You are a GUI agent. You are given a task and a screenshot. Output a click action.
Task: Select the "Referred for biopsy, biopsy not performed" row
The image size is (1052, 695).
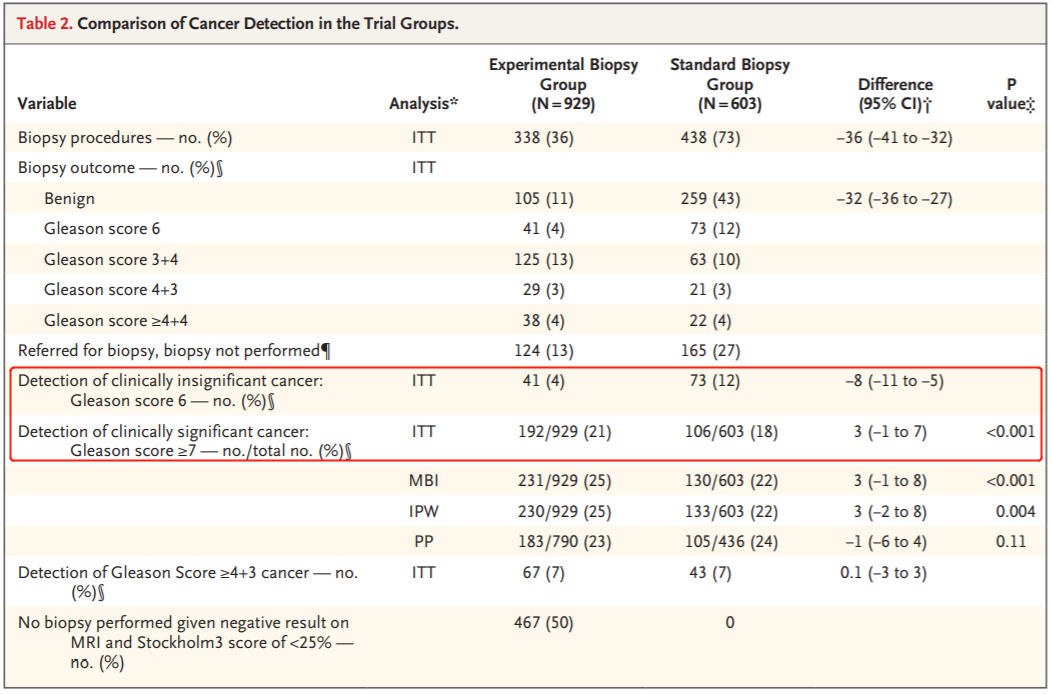click(174, 351)
